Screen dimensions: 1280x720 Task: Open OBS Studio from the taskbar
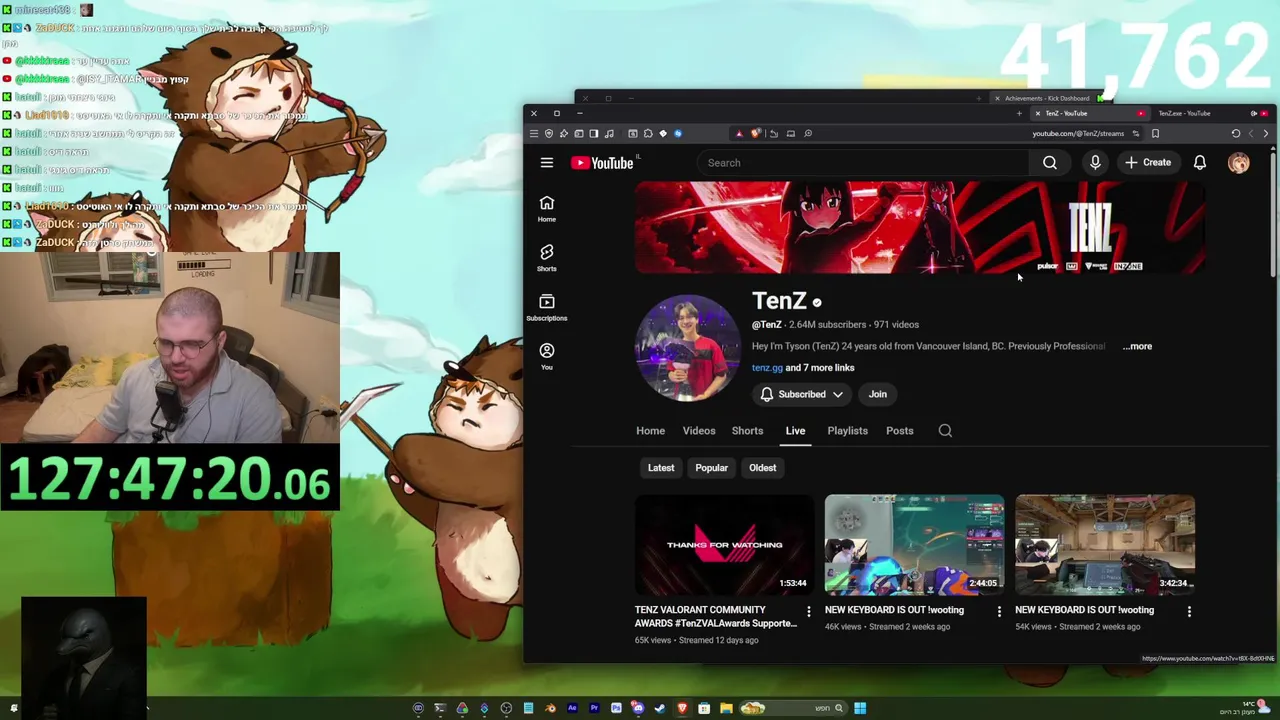[x=506, y=708]
